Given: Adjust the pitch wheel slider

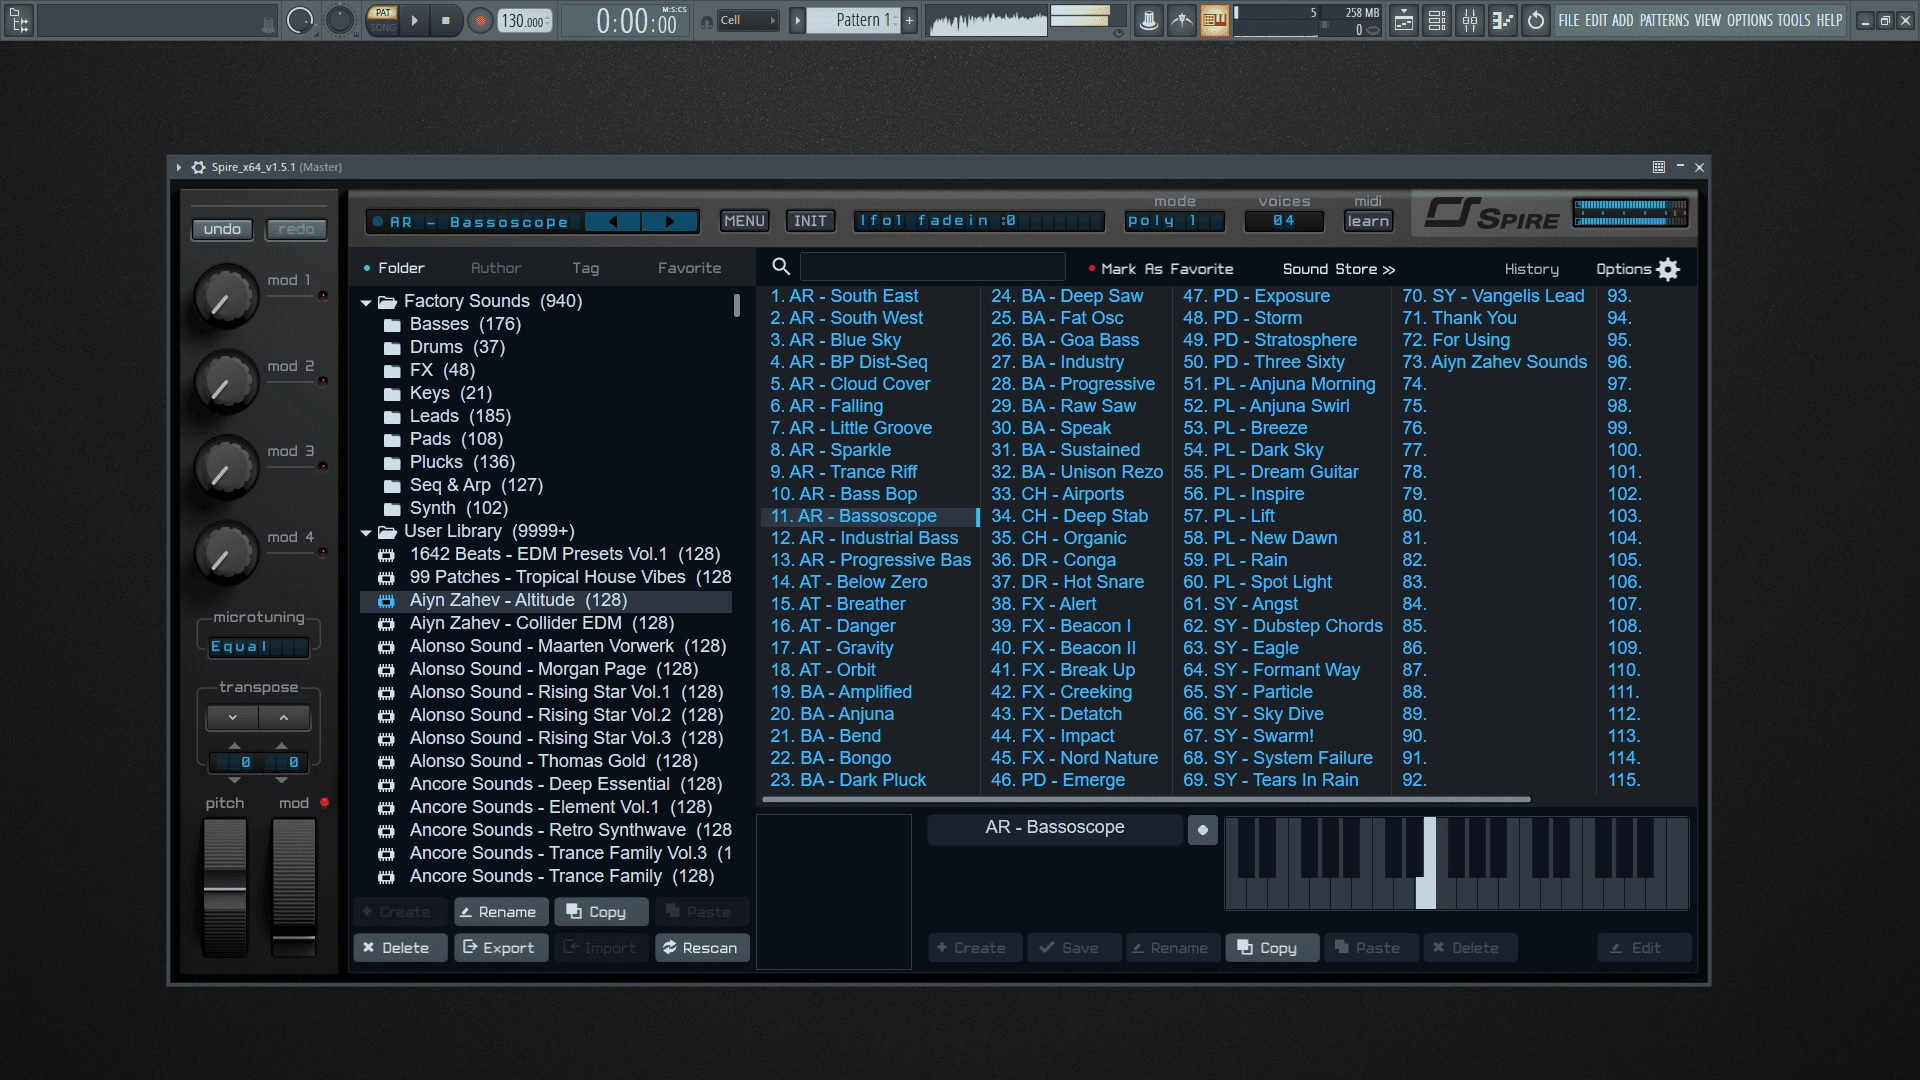Looking at the screenshot, I should [225, 887].
